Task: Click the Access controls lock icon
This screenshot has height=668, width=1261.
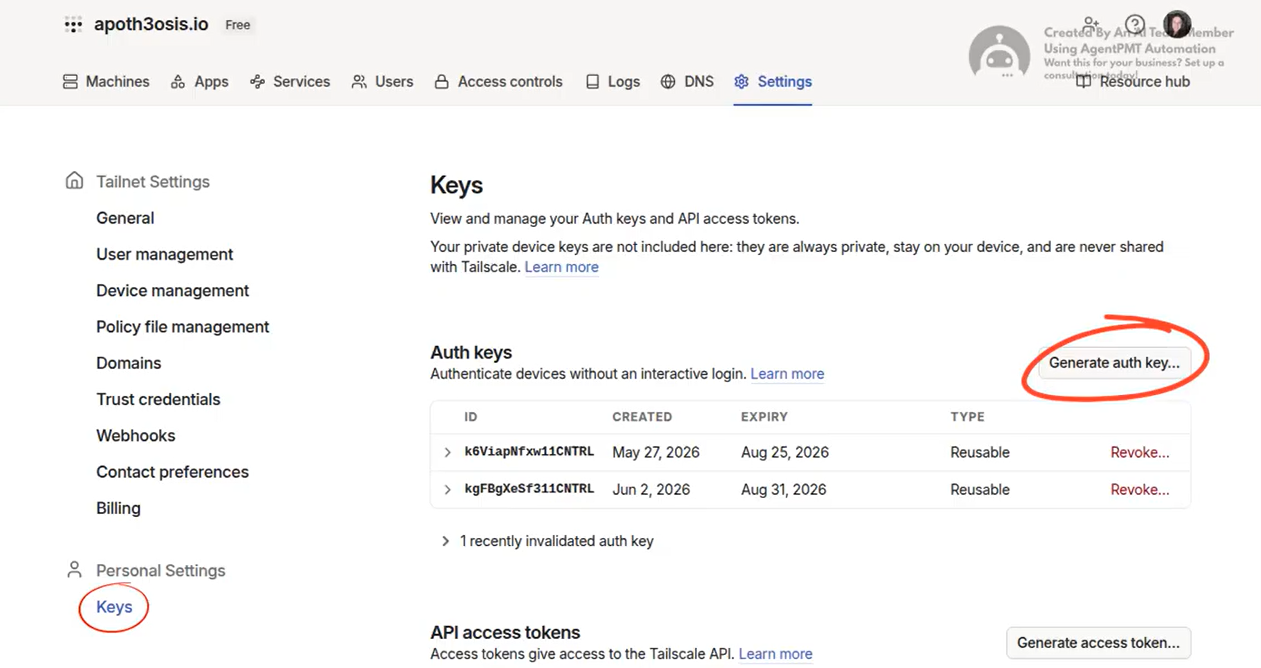Action: (441, 82)
